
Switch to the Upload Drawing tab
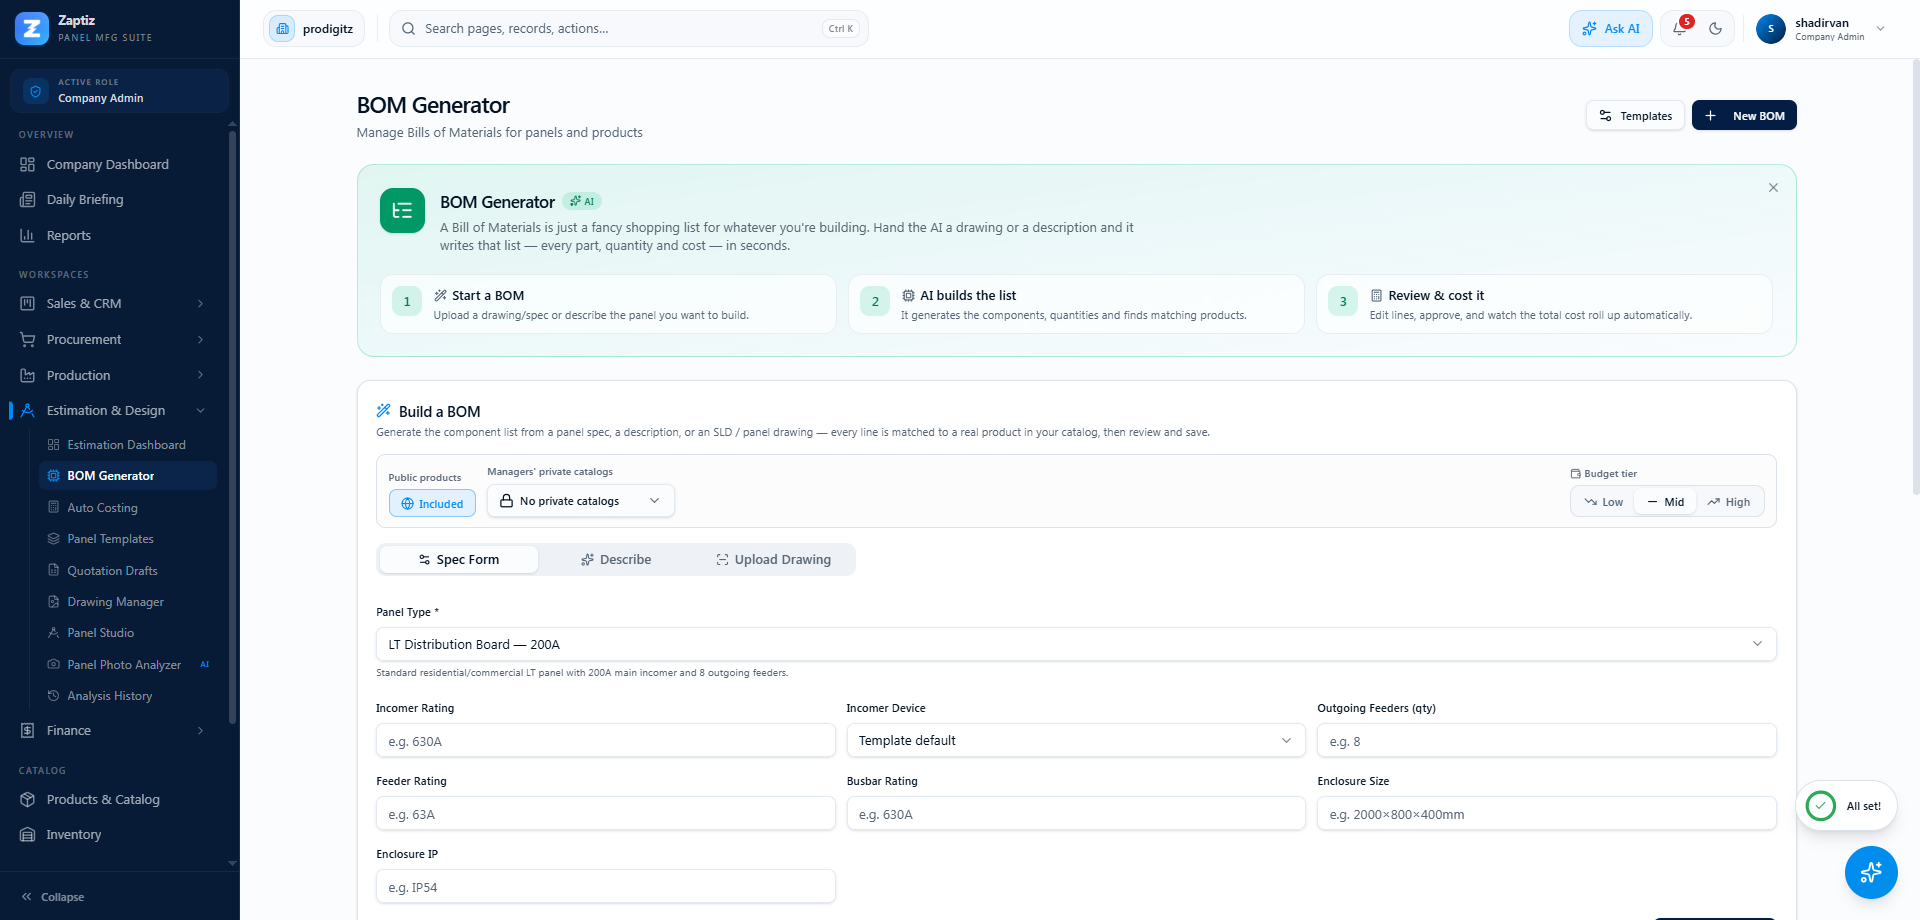coord(774,560)
